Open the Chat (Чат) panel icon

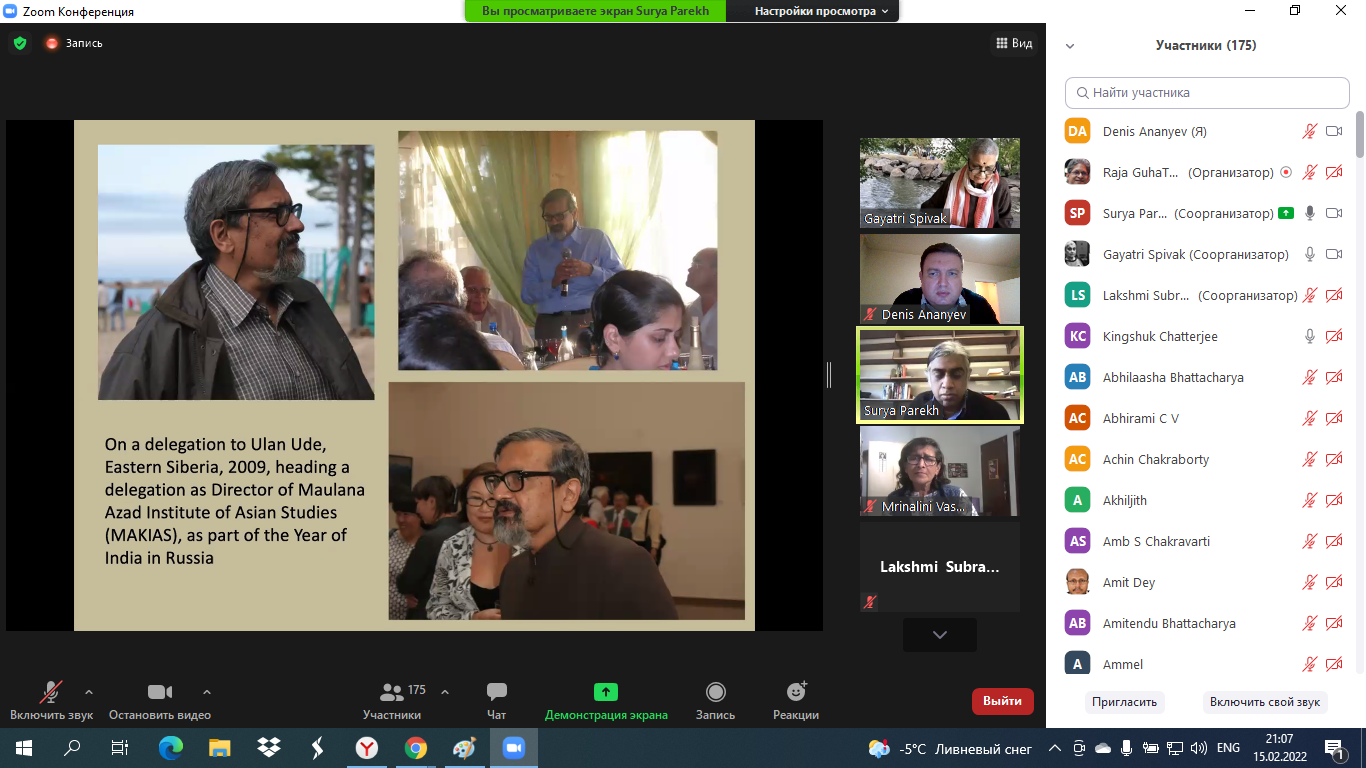pyautogui.click(x=496, y=692)
